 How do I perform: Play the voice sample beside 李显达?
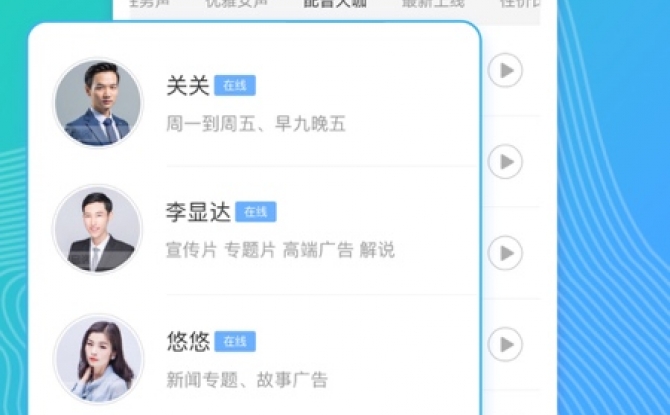tap(505, 253)
